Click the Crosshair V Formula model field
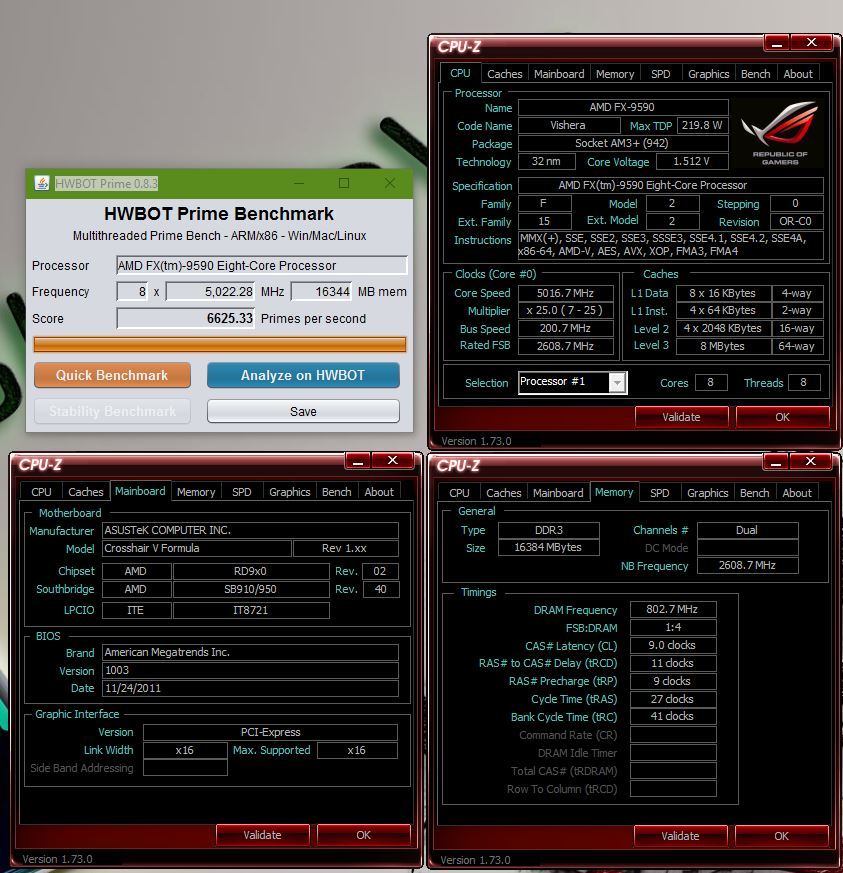The width and height of the screenshot is (843, 873). point(197,548)
